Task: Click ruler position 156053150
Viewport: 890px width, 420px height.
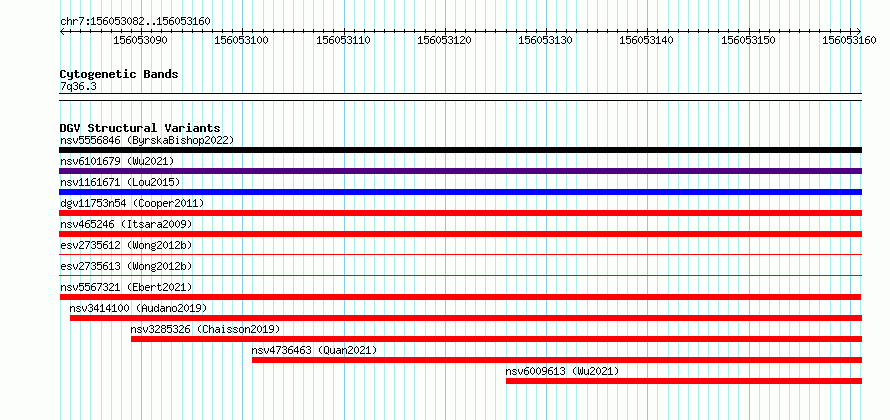Action: (x=749, y=40)
